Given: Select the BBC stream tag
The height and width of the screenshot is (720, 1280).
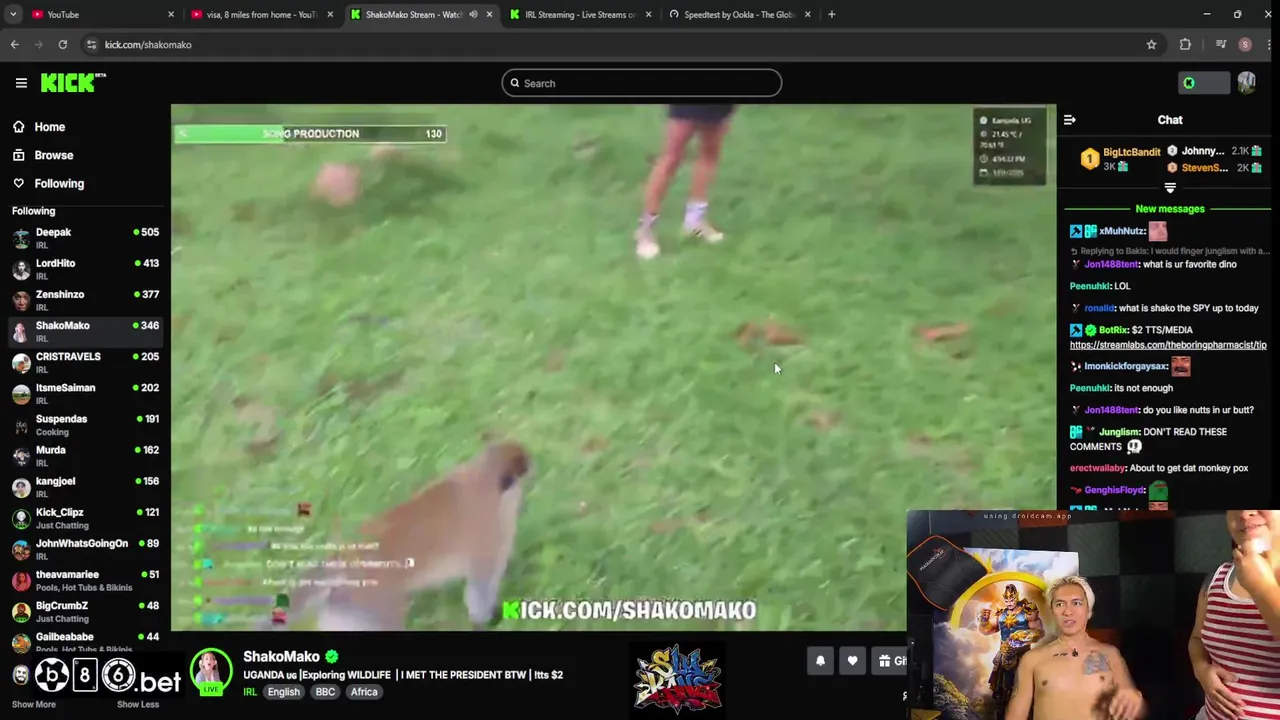Looking at the screenshot, I should (325, 692).
